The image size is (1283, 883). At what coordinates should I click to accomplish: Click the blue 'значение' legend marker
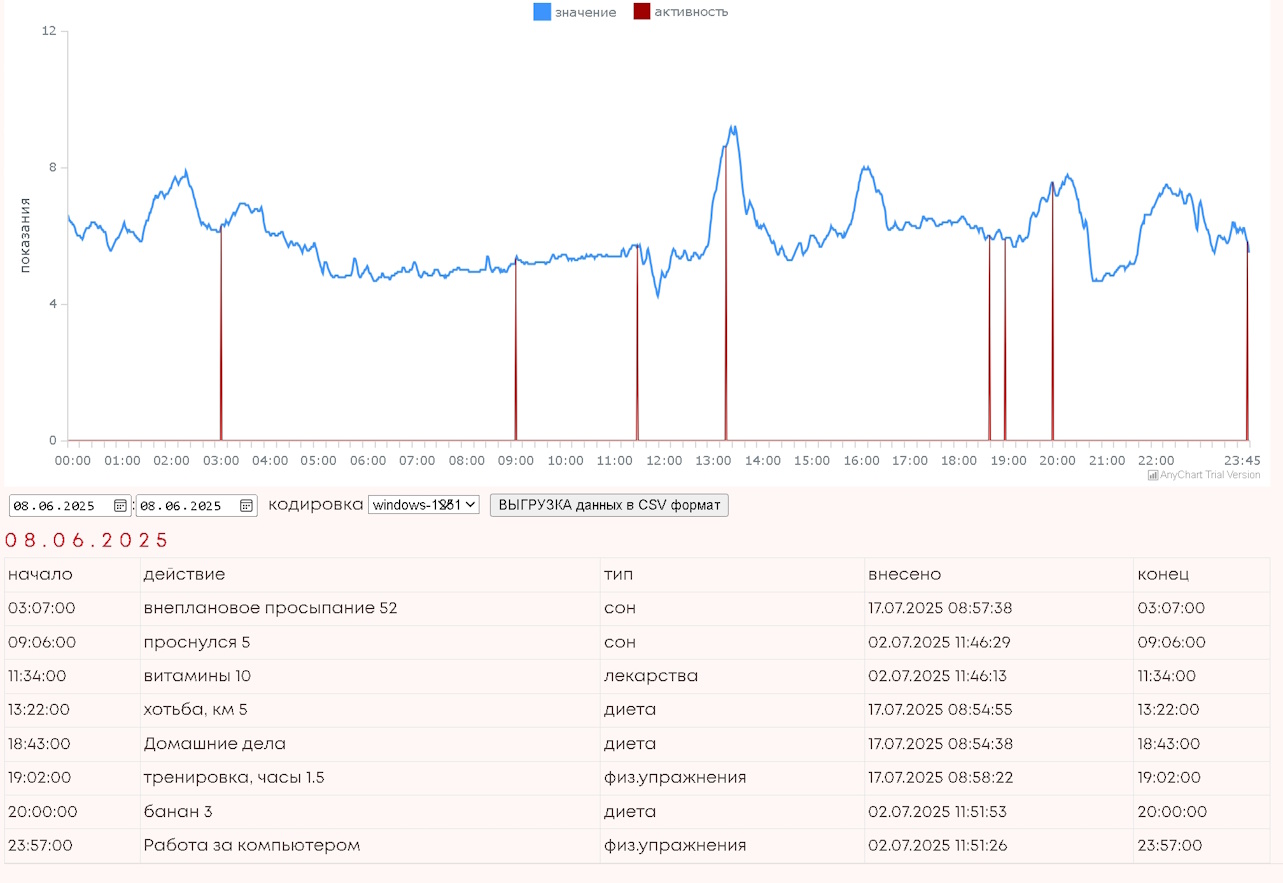coord(542,12)
